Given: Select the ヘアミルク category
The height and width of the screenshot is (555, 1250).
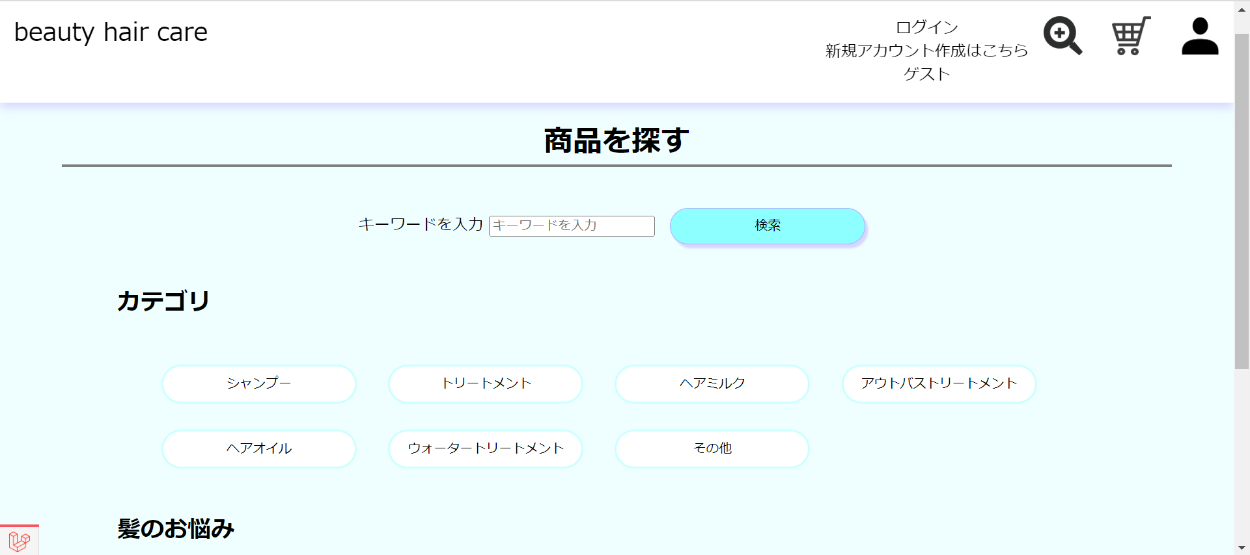Looking at the screenshot, I should point(712,384).
